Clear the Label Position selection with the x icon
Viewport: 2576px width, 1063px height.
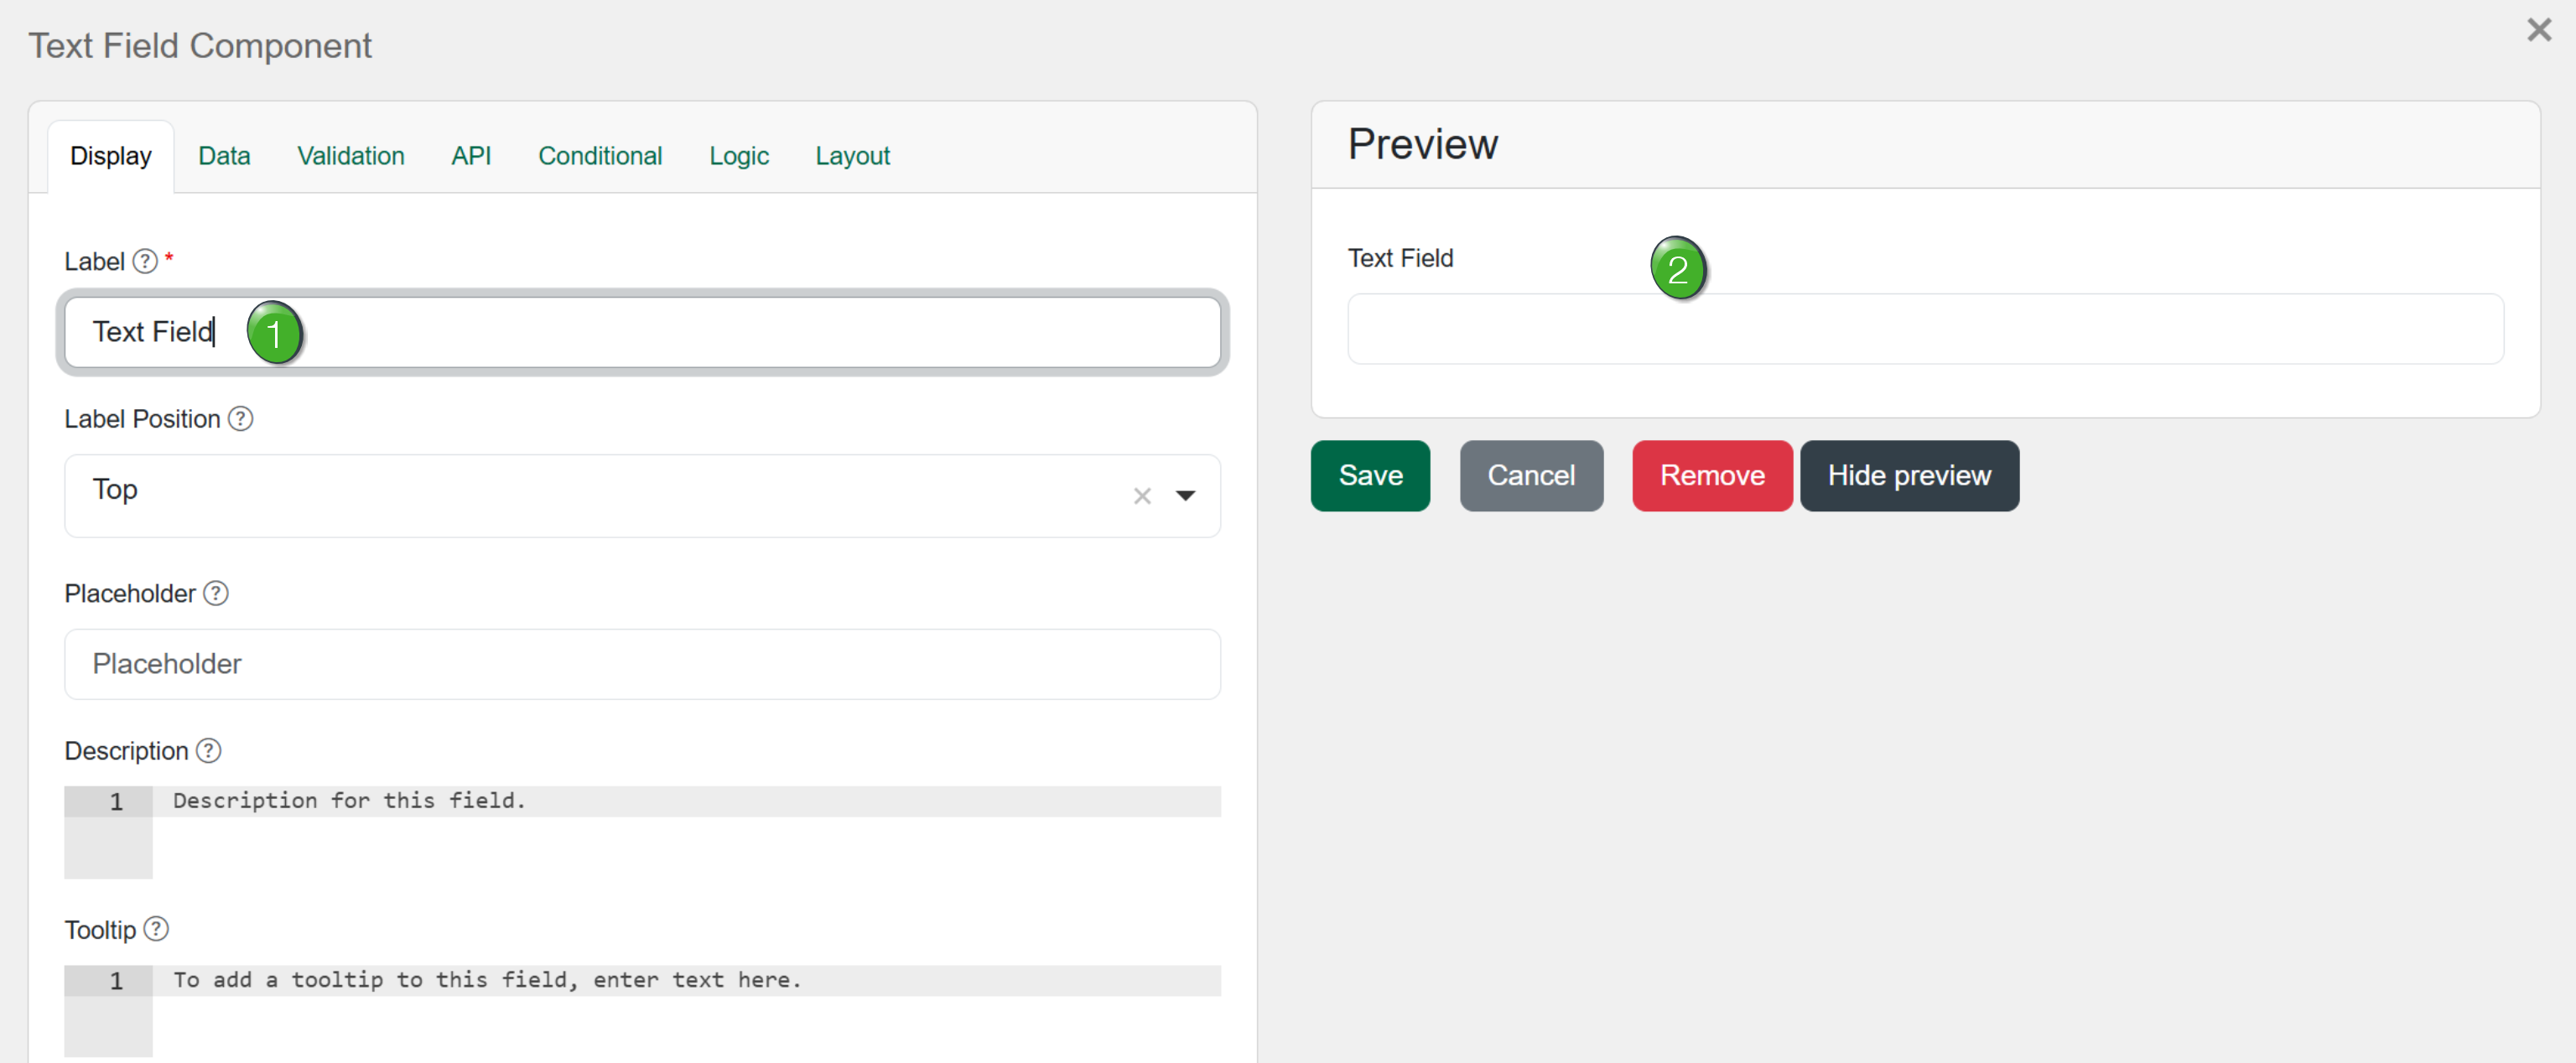[x=1142, y=496]
